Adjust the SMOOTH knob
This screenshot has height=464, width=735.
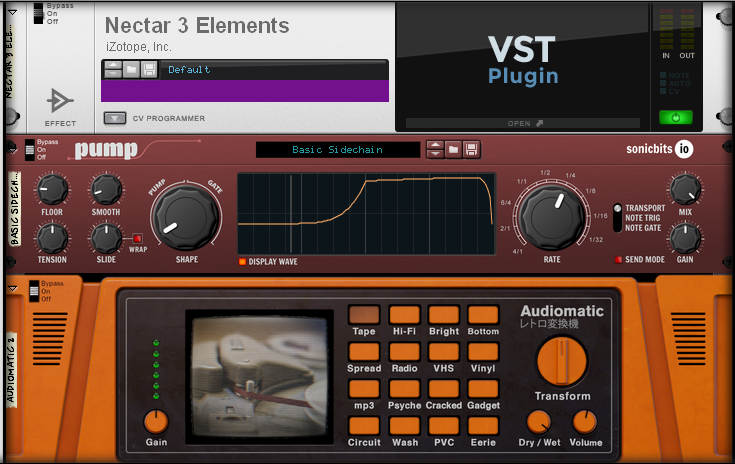pos(106,189)
